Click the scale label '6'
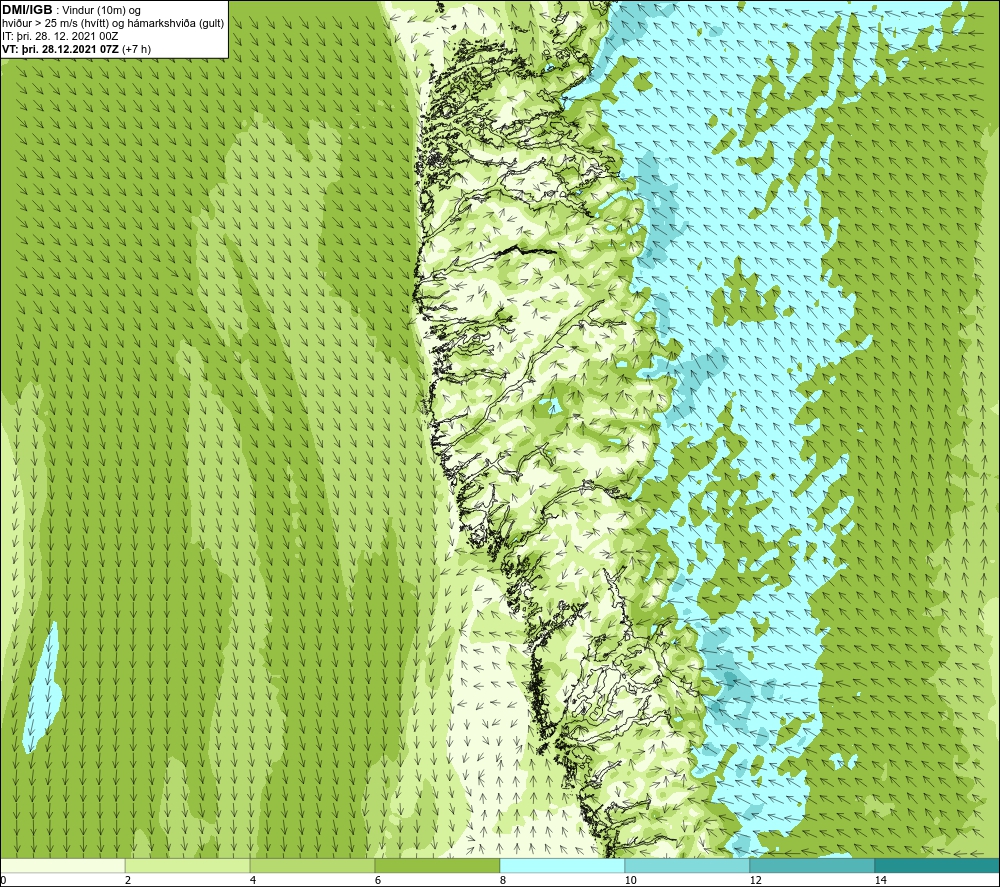The image size is (1000, 887). tap(378, 880)
